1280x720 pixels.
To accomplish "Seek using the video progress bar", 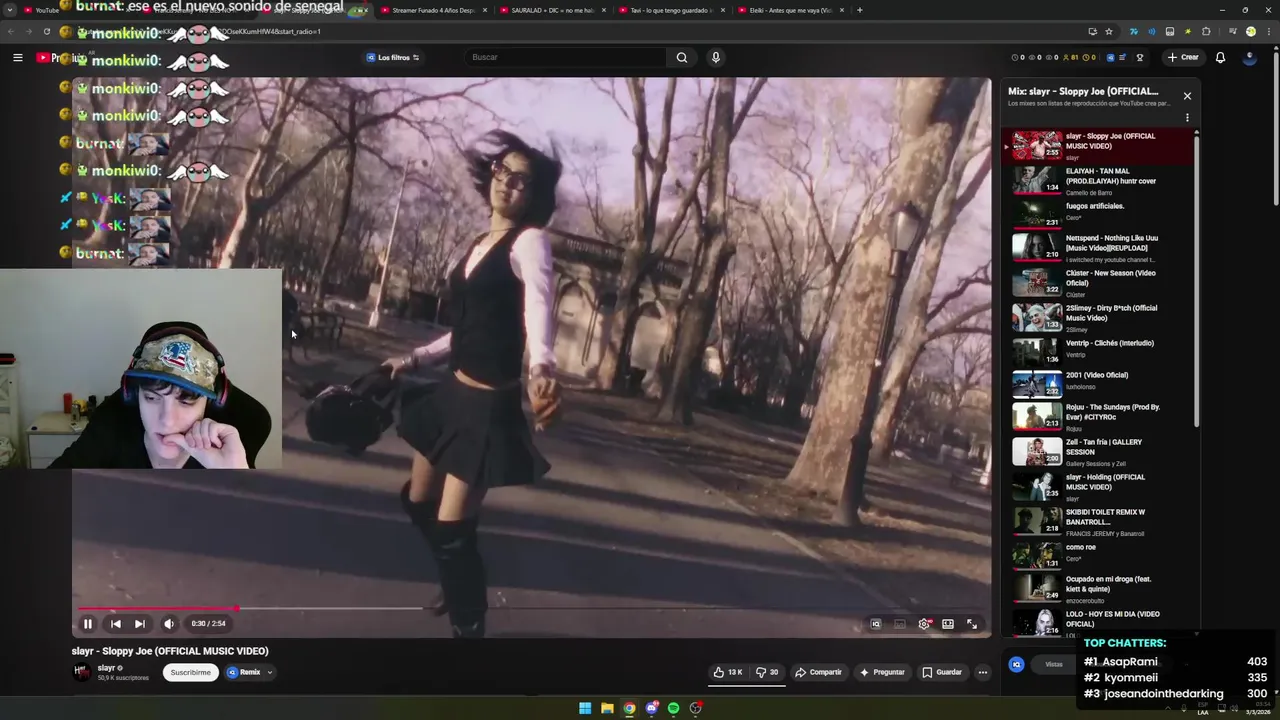I will coord(530,608).
